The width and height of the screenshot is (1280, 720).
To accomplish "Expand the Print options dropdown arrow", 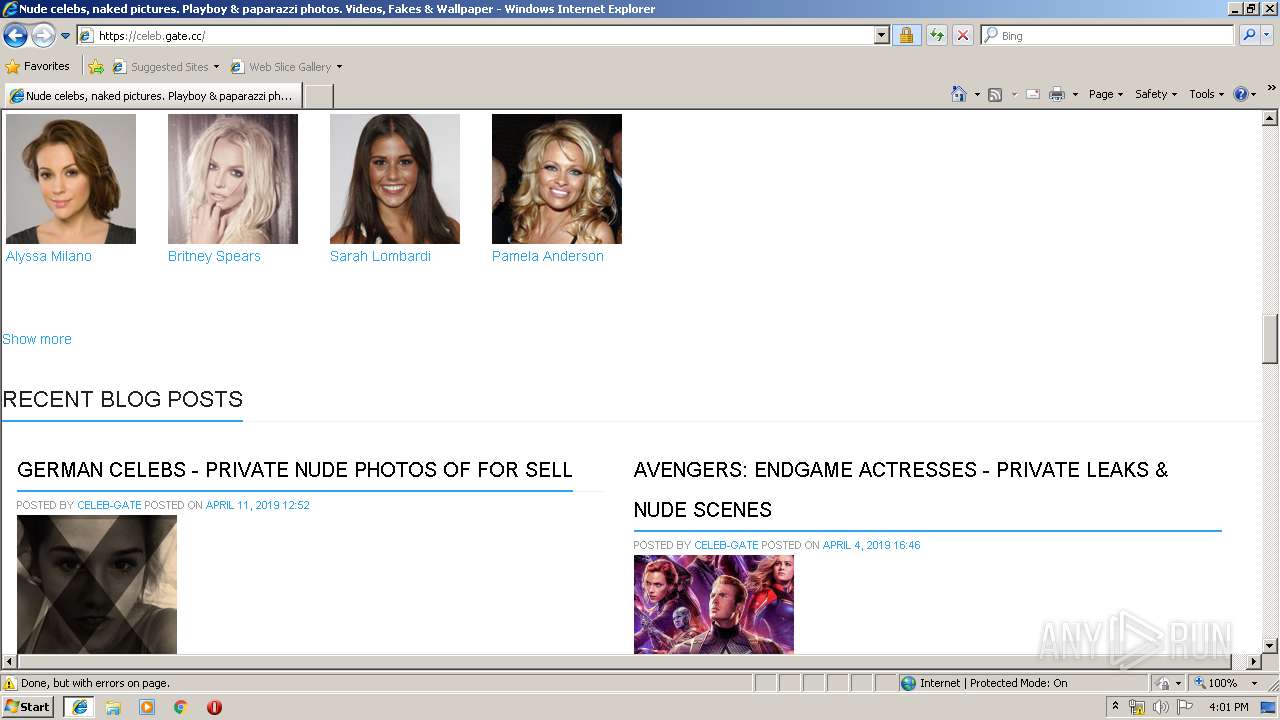I will [x=1075, y=94].
